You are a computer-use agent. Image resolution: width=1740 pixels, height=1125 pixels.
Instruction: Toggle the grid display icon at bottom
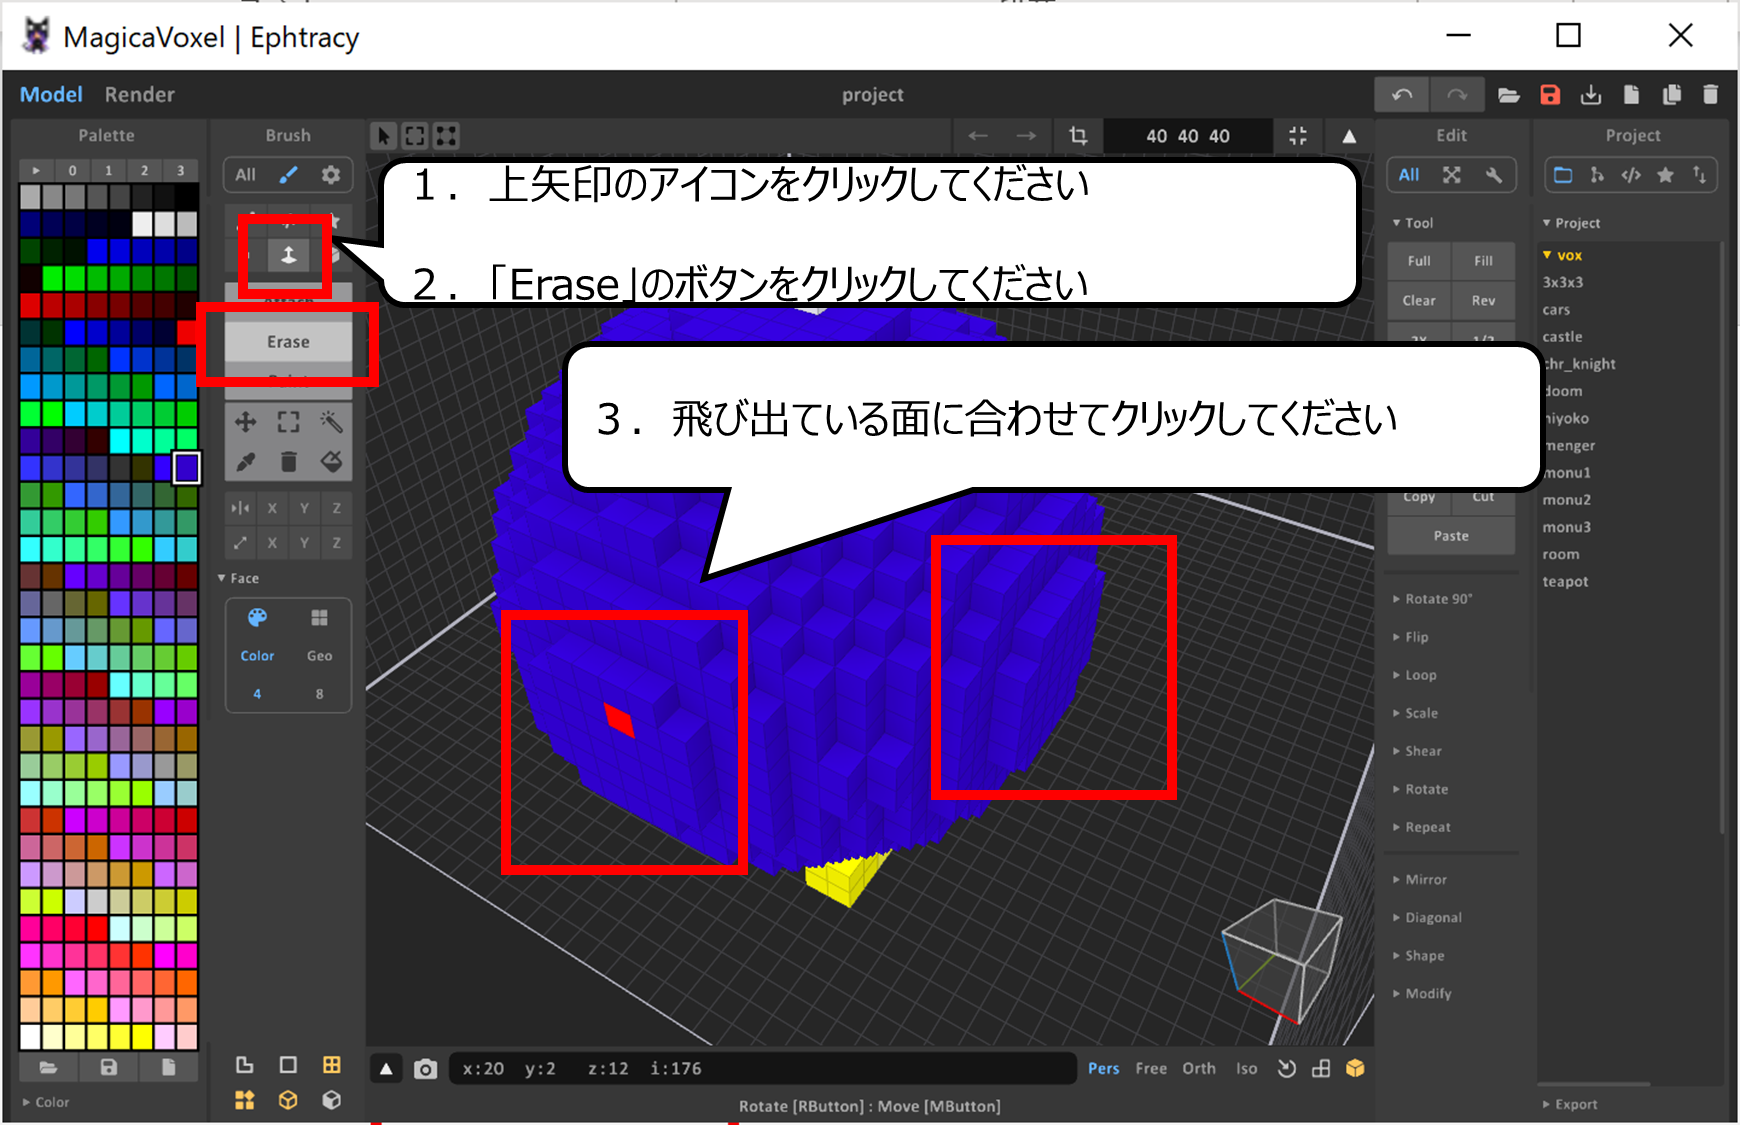pyautogui.click(x=332, y=1065)
